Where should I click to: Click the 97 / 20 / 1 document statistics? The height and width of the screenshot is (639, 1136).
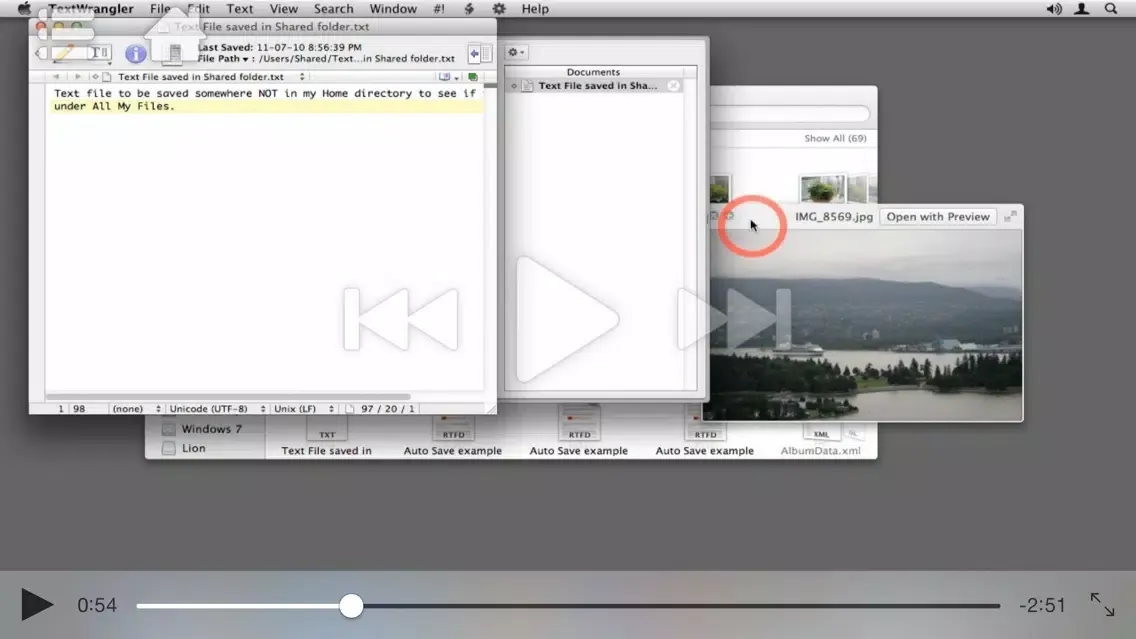click(388, 409)
